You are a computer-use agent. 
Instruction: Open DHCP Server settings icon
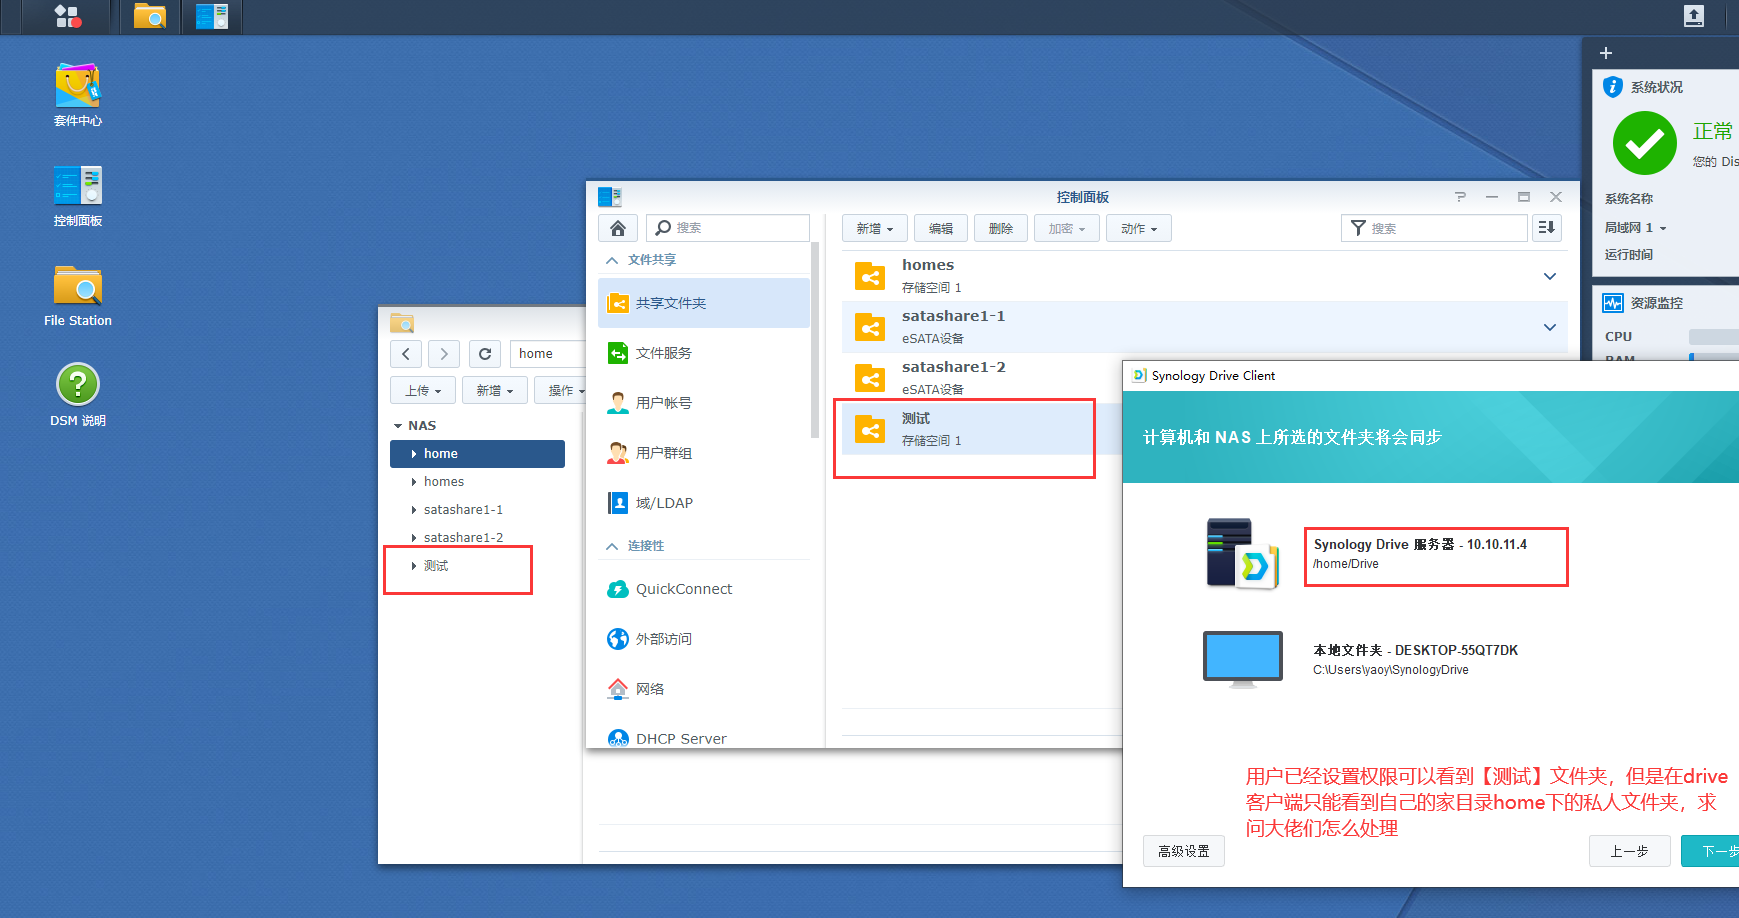[618, 739]
